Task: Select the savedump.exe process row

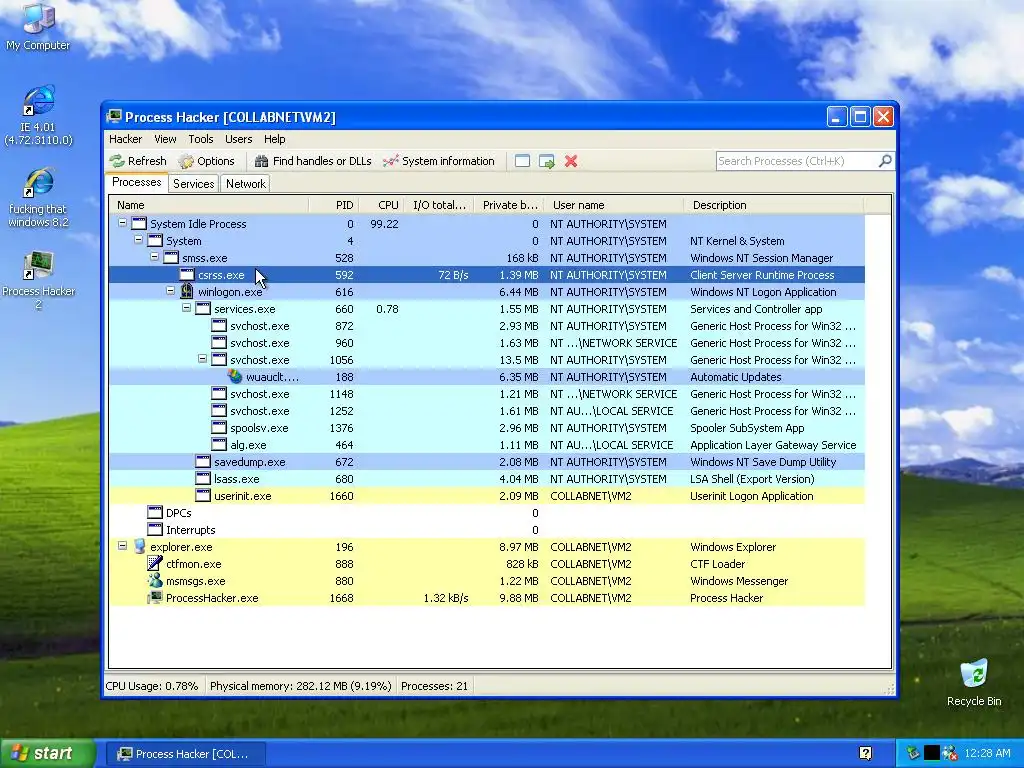Action: point(487,462)
